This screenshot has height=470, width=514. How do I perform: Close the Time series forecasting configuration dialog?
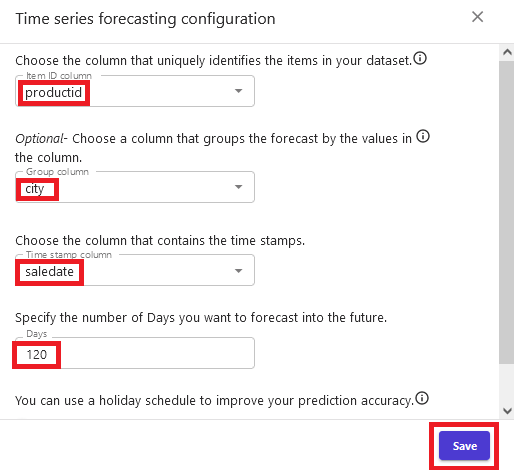click(477, 17)
